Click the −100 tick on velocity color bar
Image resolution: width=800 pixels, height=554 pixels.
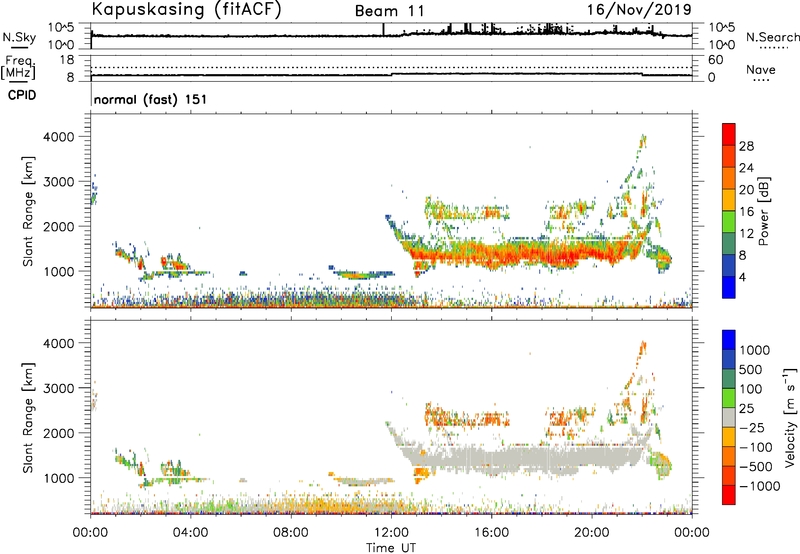point(756,447)
